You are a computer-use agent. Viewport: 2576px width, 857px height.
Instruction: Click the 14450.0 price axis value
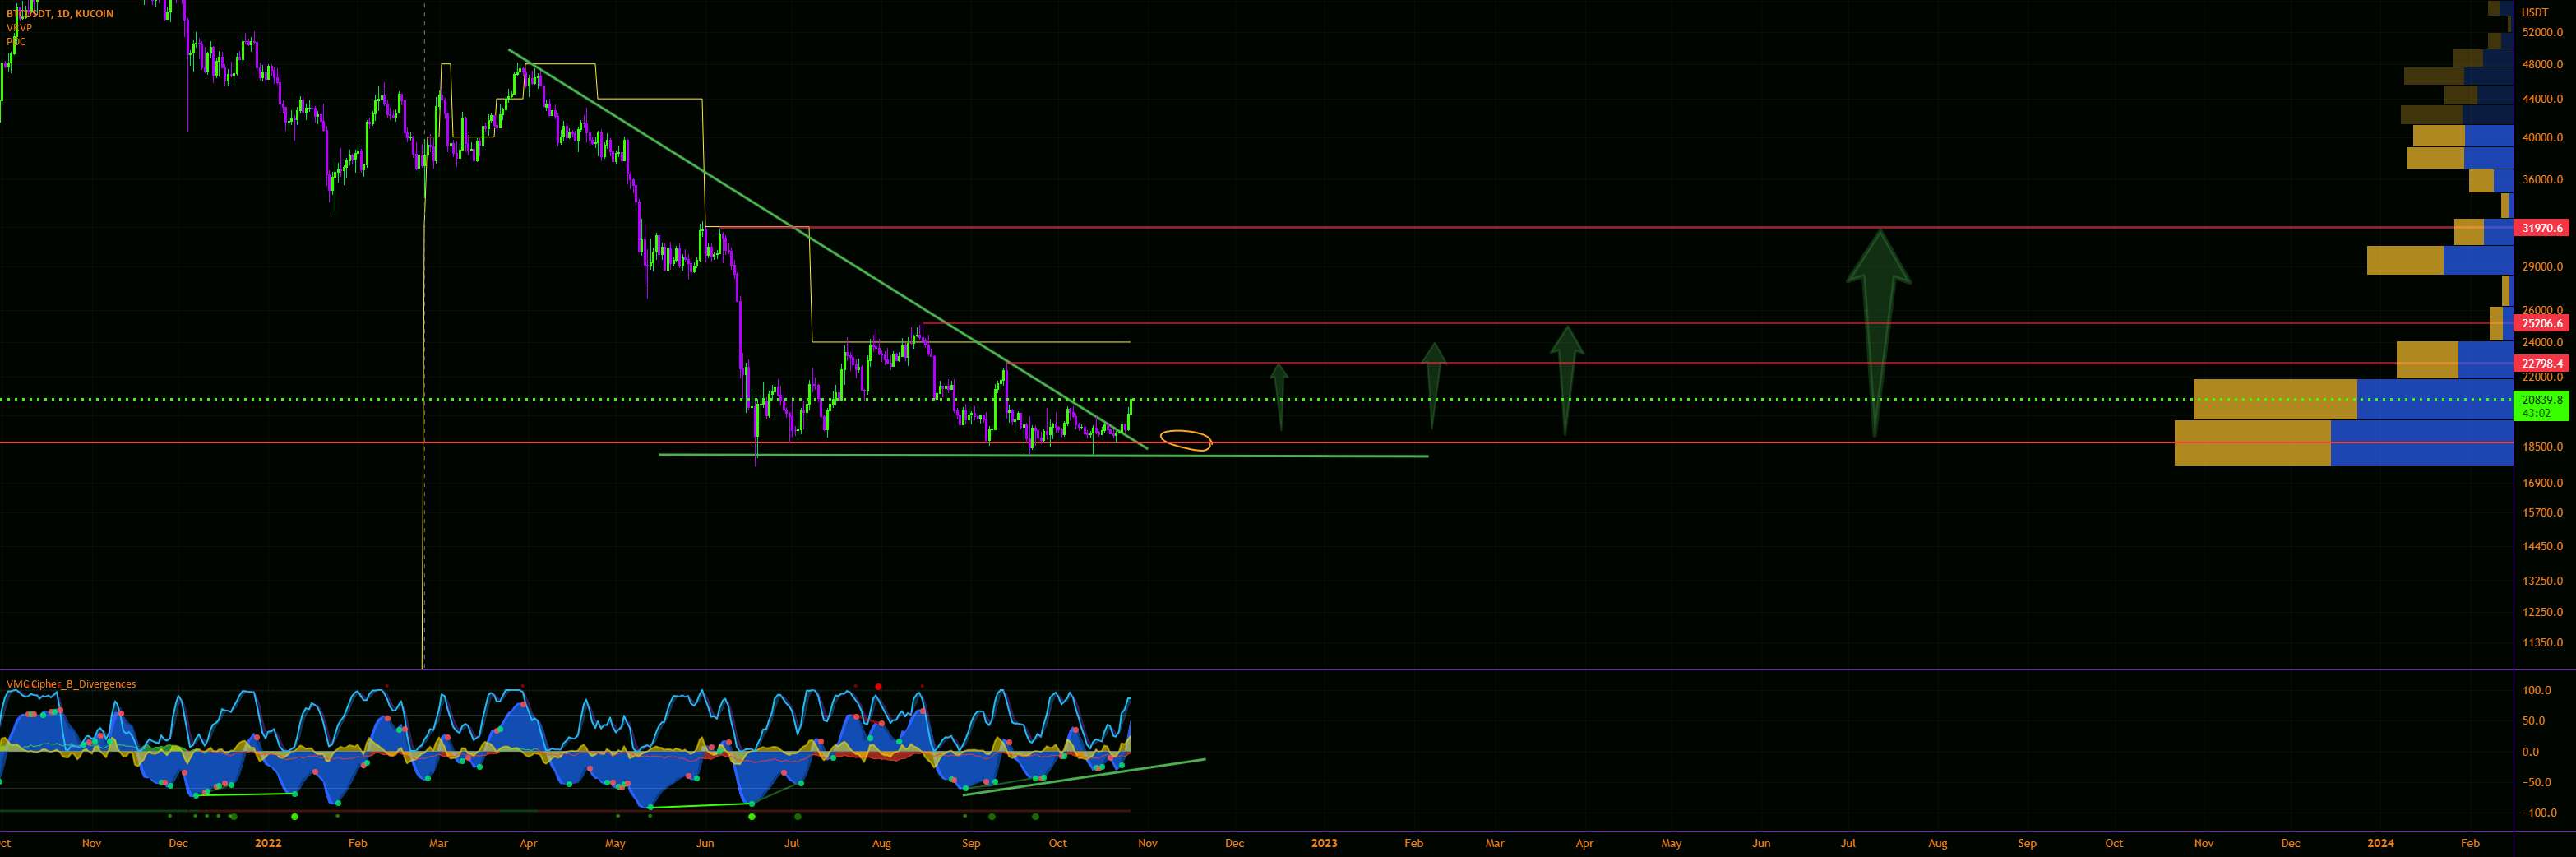(2542, 547)
